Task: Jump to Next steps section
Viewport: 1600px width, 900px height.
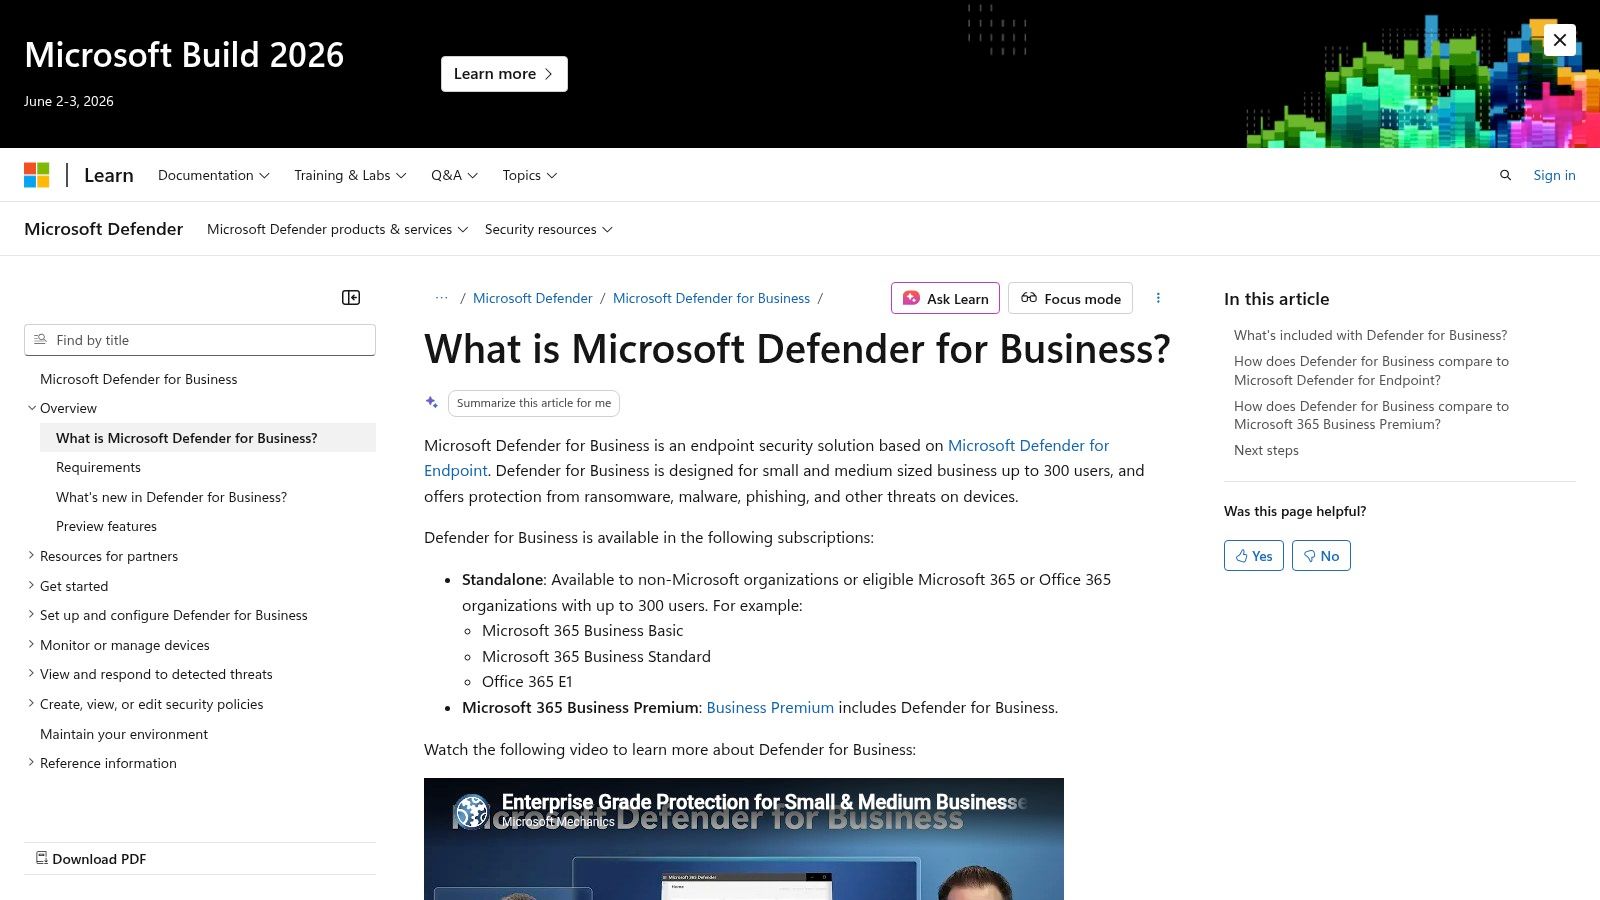Action: point(1266,450)
